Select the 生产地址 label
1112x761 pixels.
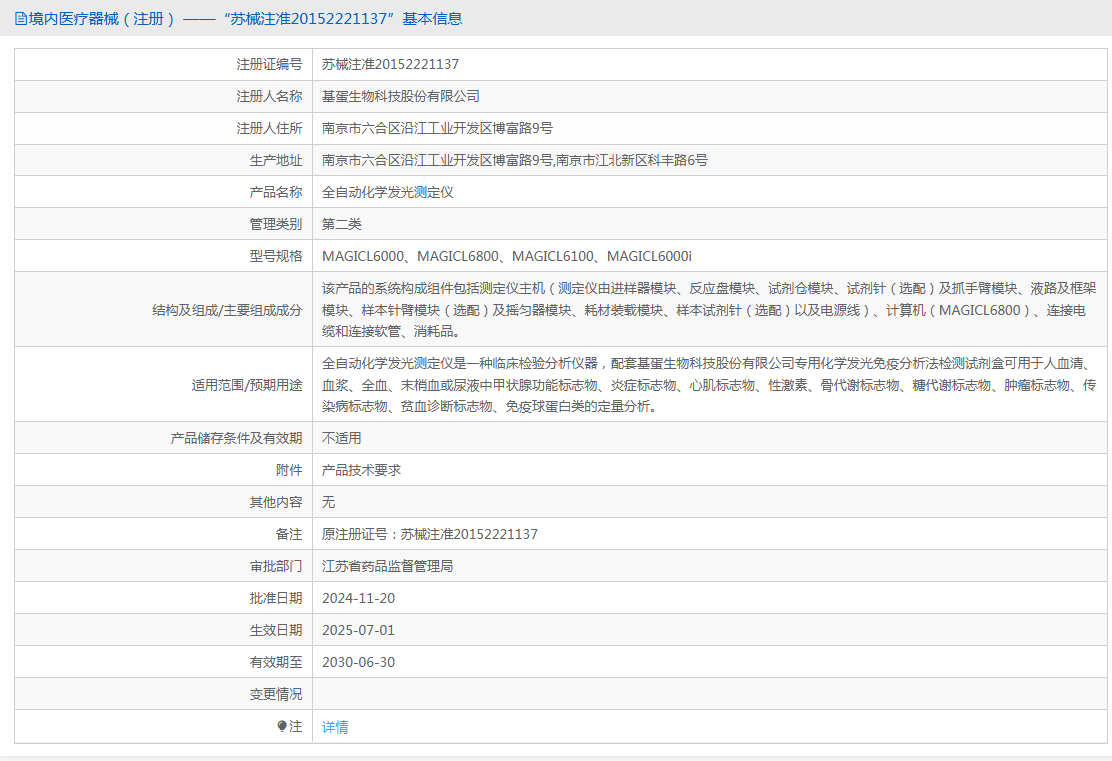click(276, 160)
